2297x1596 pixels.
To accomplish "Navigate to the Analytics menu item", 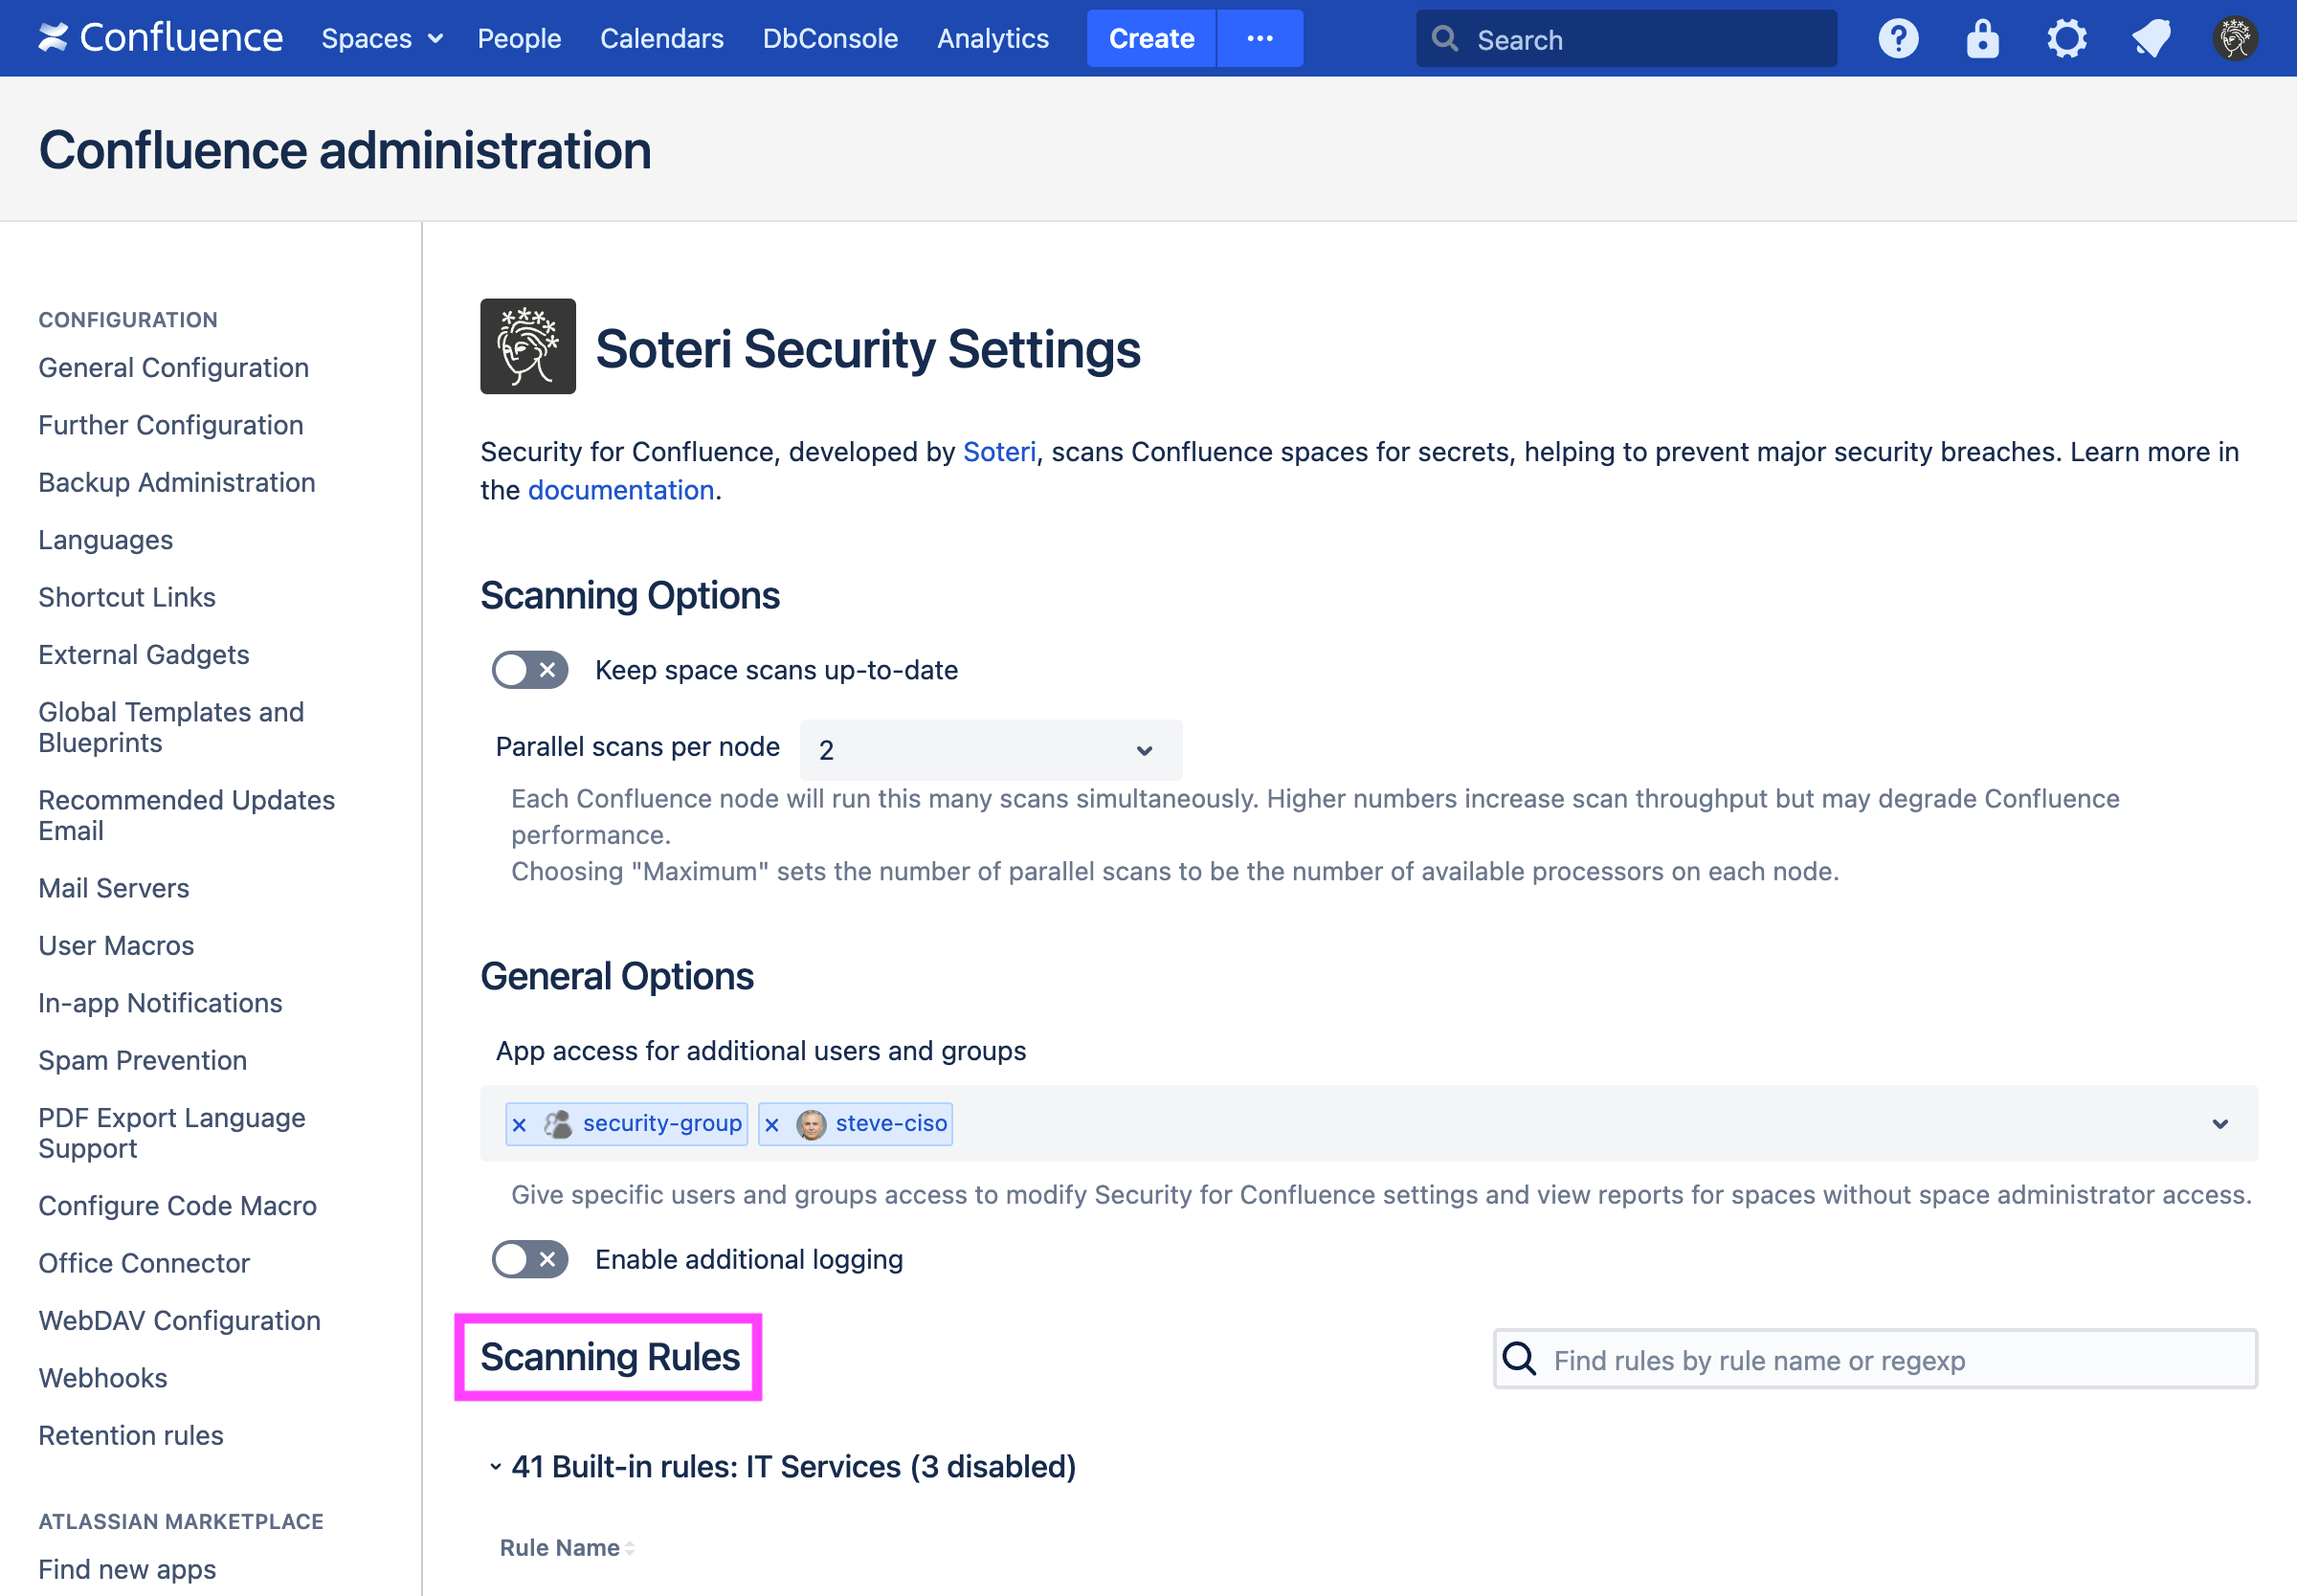I will pyautogui.click(x=992, y=38).
